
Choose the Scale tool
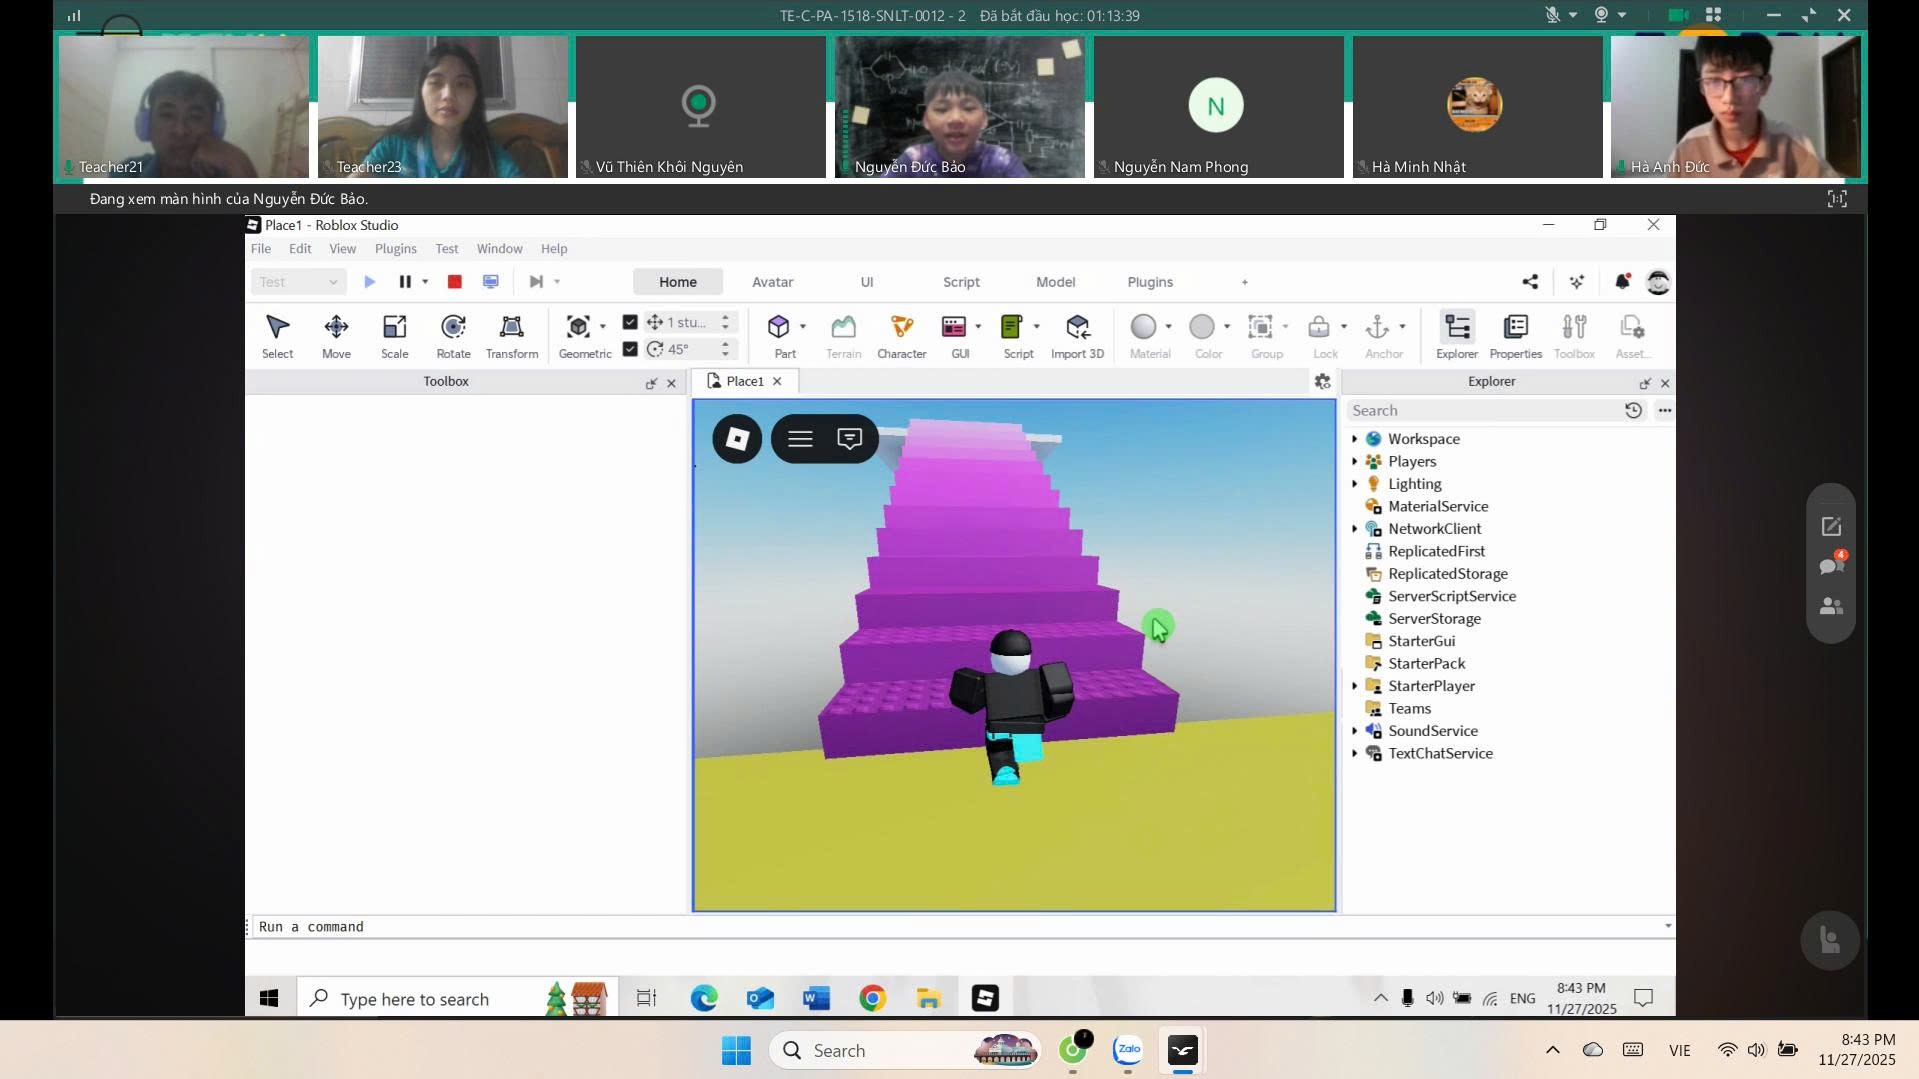point(394,335)
